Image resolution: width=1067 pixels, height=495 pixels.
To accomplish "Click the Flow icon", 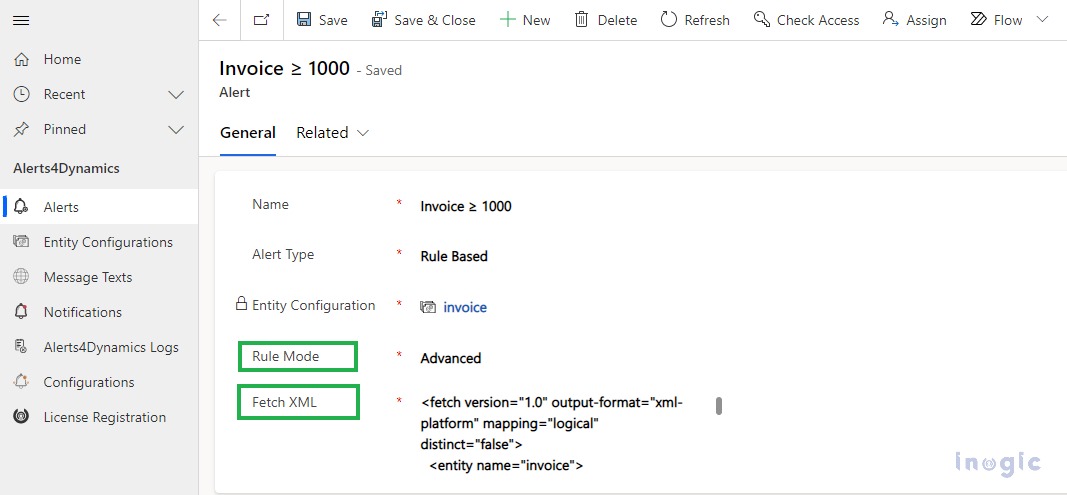I will pyautogui.click(x=979, y=20).
